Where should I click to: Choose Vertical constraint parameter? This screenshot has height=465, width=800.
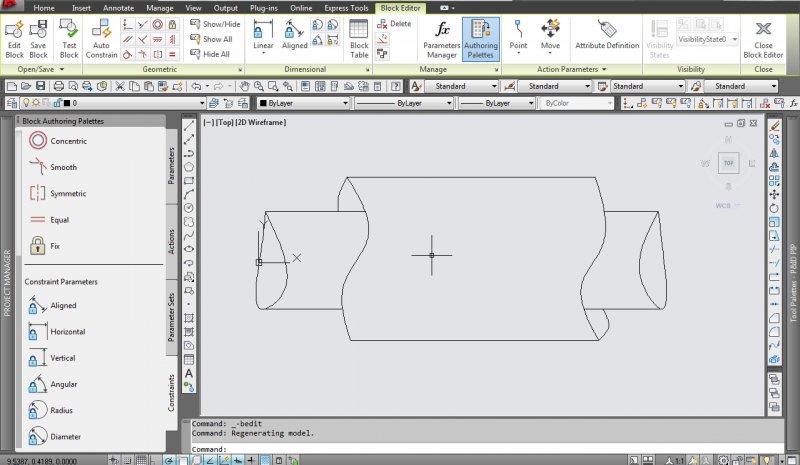click(x=52, y=358)
